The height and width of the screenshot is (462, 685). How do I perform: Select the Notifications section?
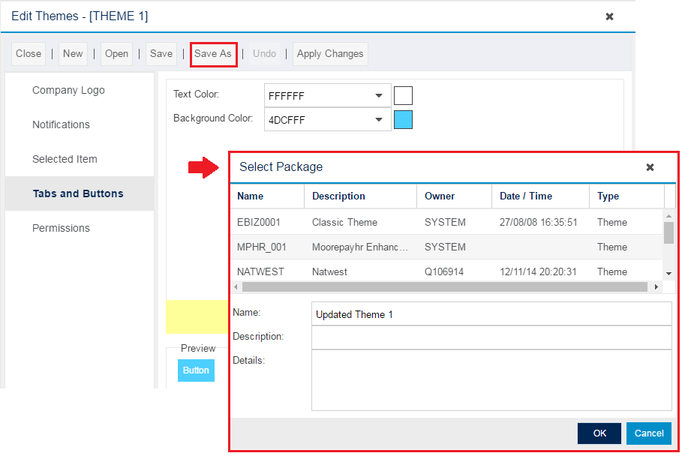61,125
